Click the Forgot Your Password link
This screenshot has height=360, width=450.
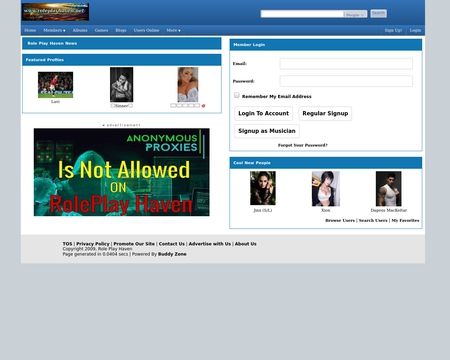coord(303,145)
